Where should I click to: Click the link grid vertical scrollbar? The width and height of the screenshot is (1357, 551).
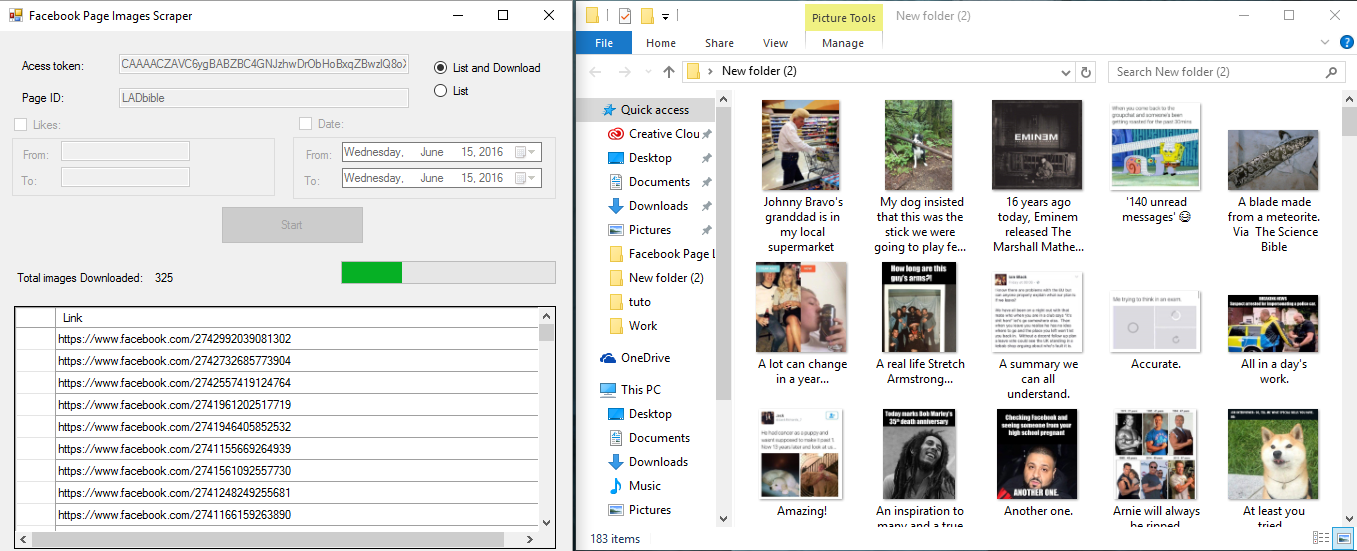point(546,419)
